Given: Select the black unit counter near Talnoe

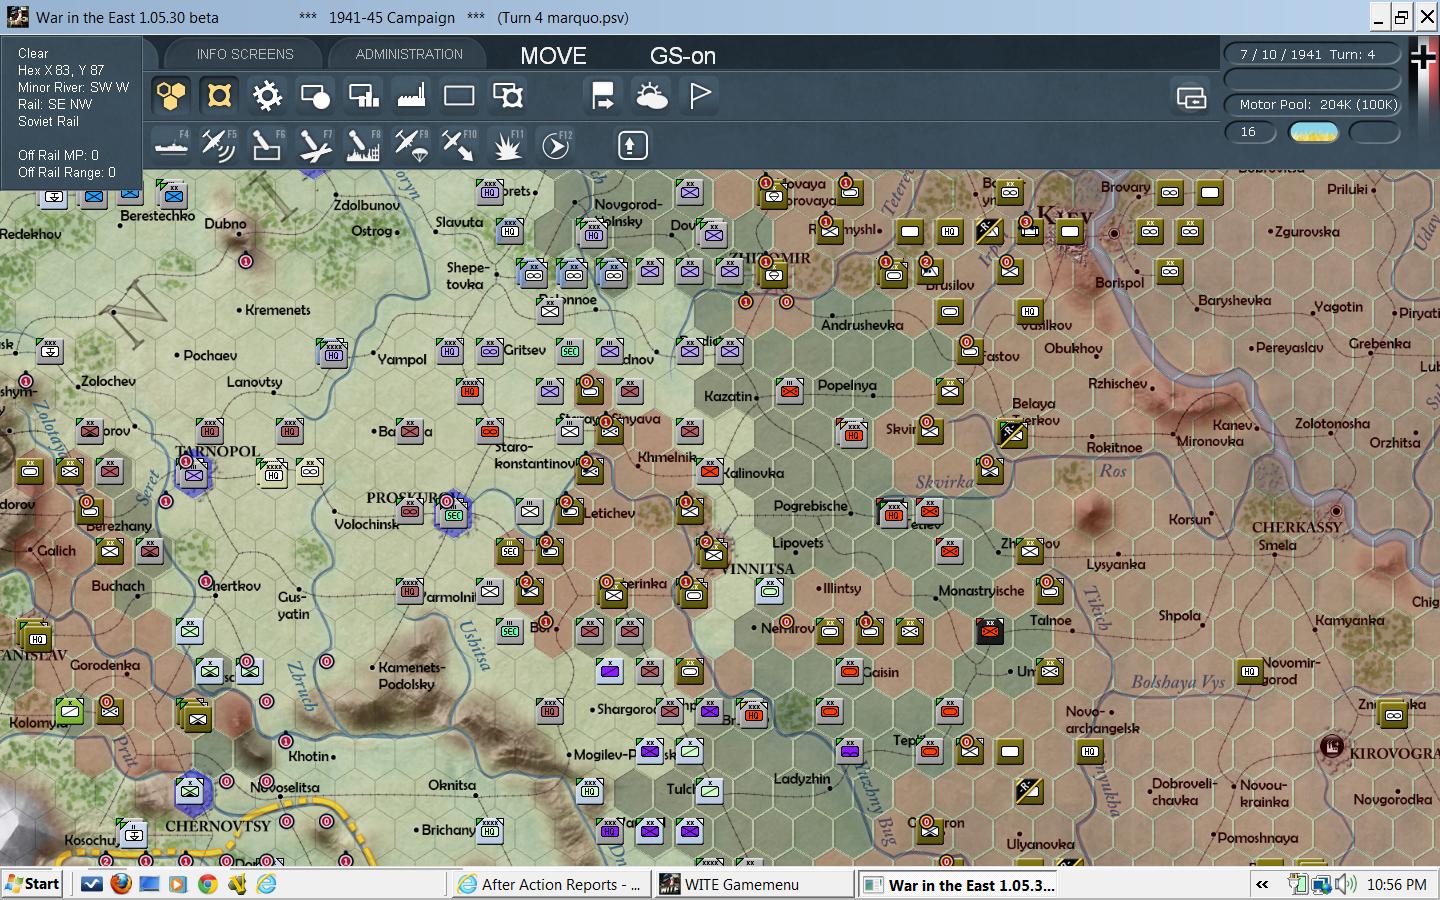Looking at the screenshot, I should pyautogui.click(x=990, y=631).
